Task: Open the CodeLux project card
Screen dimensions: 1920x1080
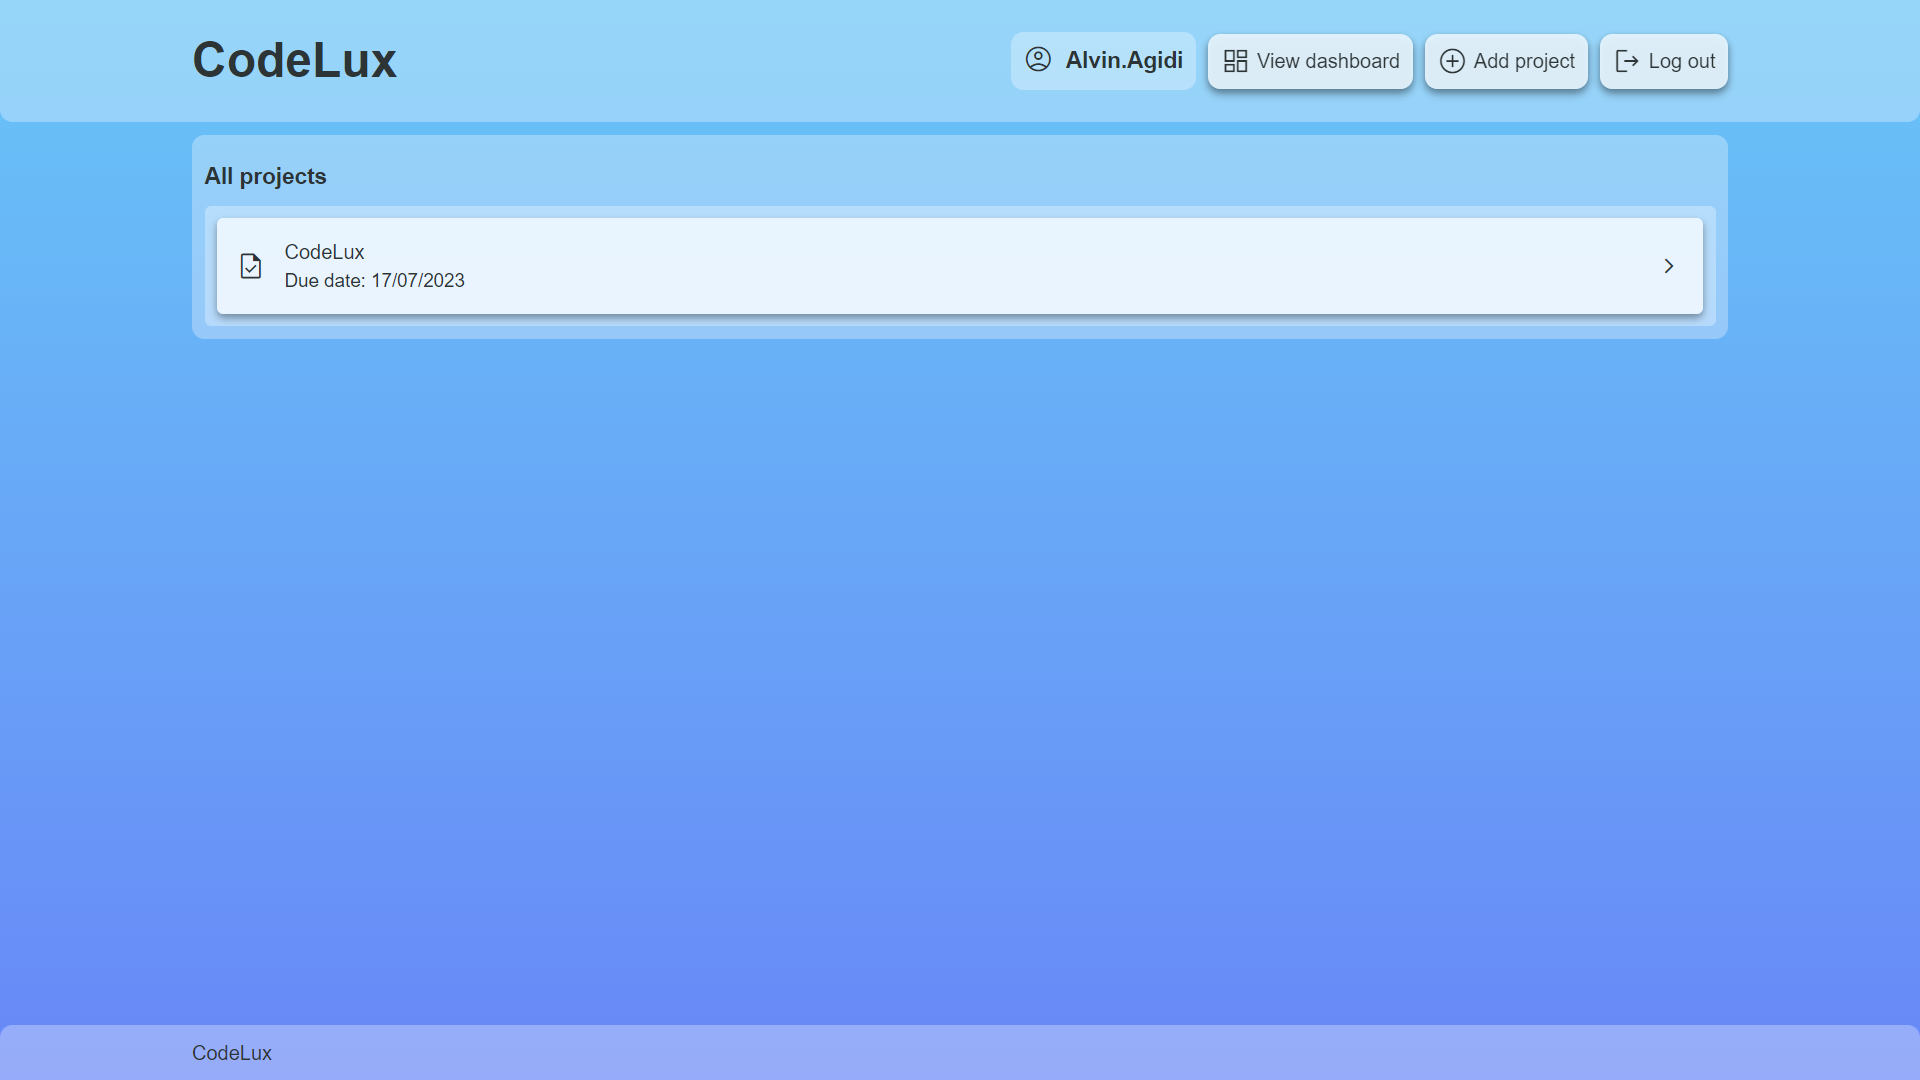Action: tap(960, 266)
